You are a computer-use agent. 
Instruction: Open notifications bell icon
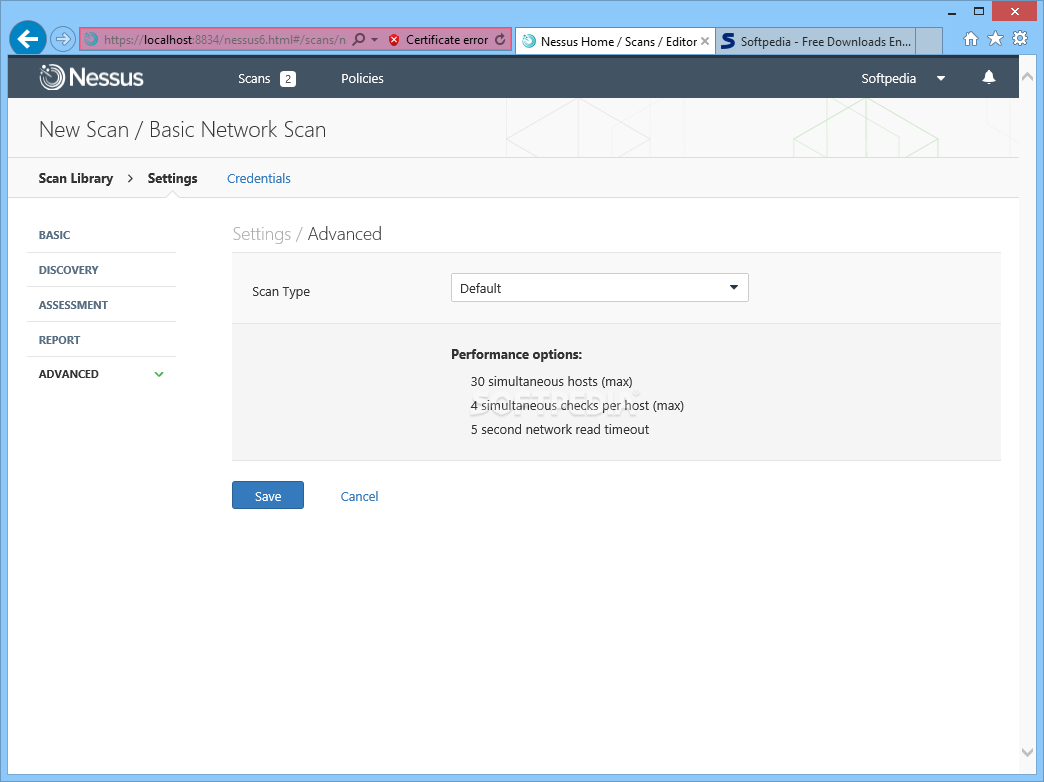pos(989,77)
